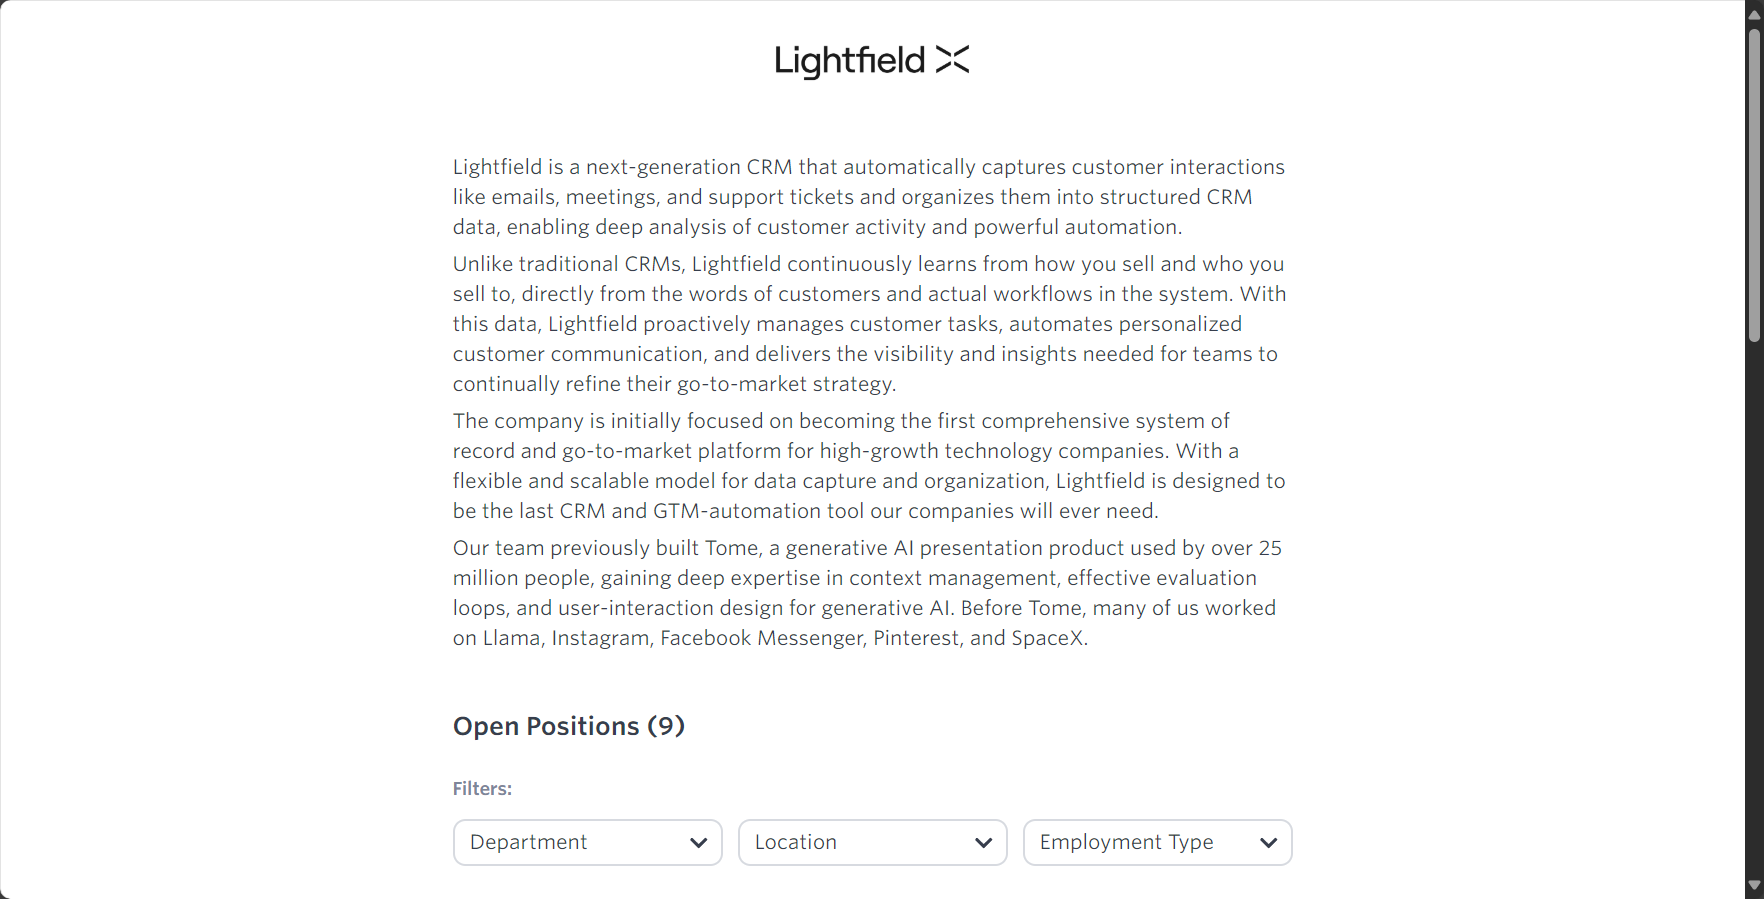1764x899 pixels.
Task: Click the paragraph beginning "Our team previously built Tome"
Action: (867, 593)
